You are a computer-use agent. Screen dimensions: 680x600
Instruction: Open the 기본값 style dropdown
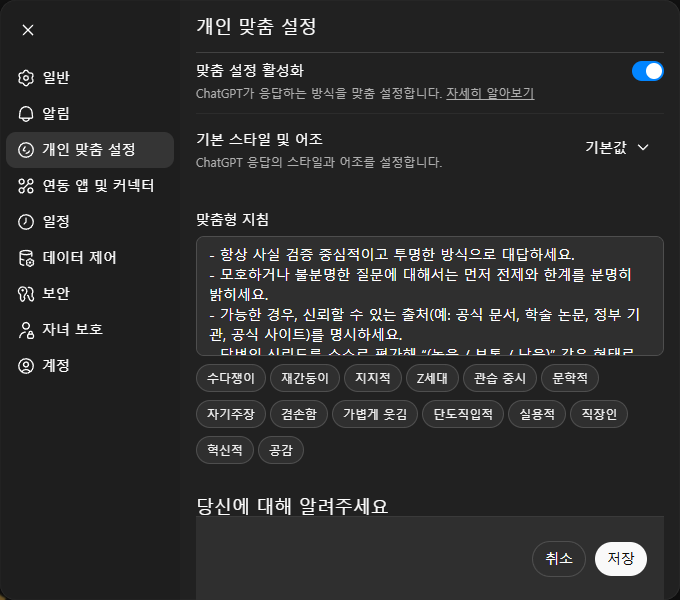pyautogui.click(x=617, y=148)
